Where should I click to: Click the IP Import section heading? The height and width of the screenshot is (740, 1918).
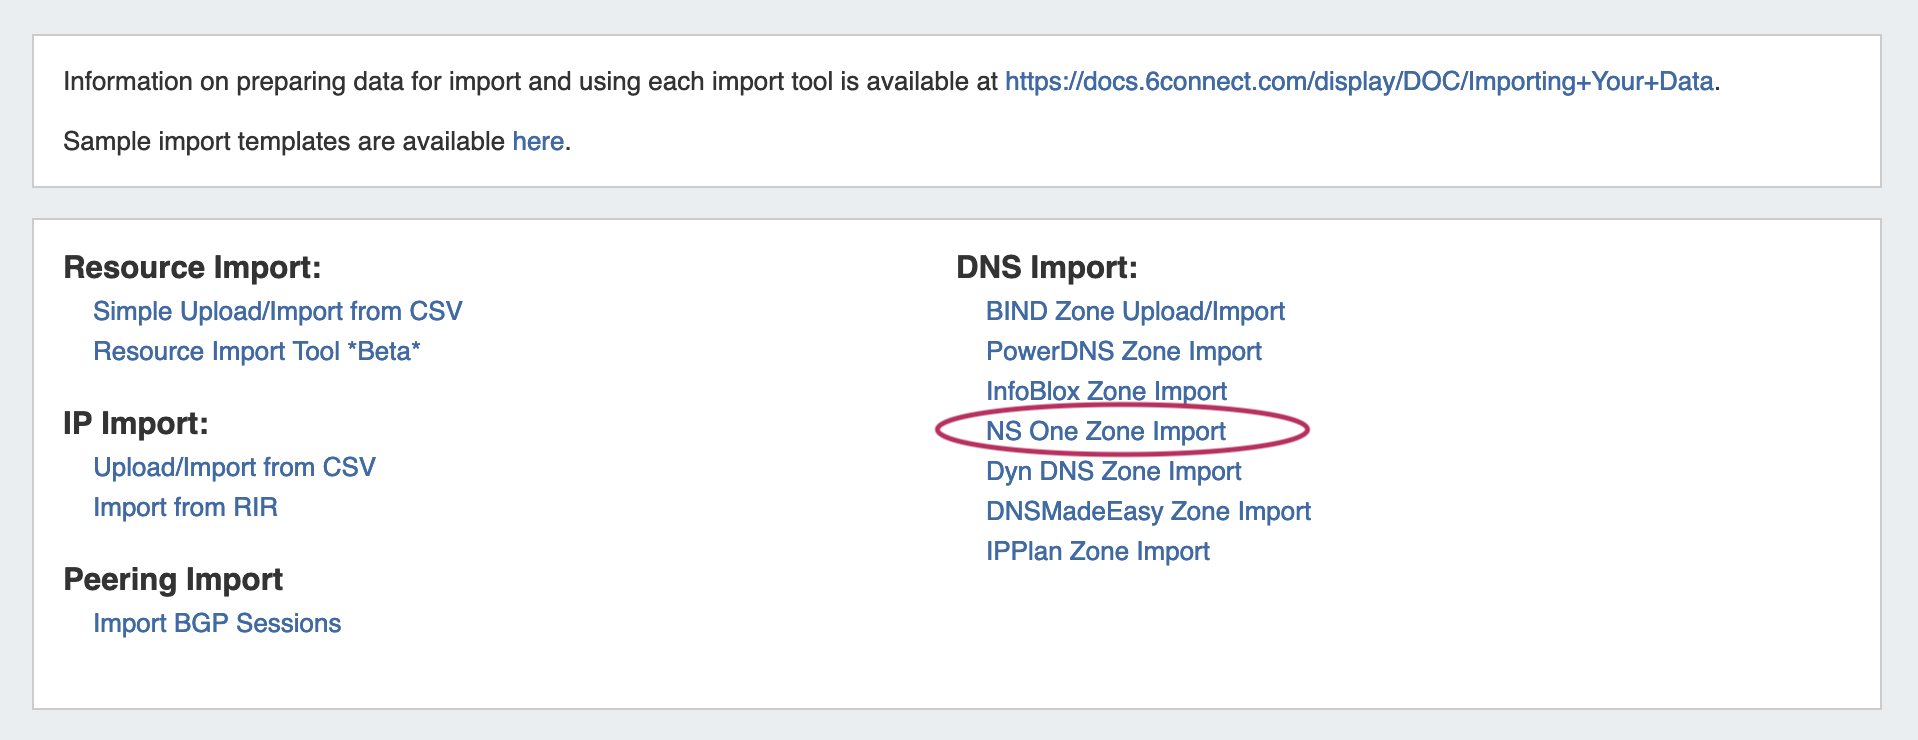click(x=135, y=423)
